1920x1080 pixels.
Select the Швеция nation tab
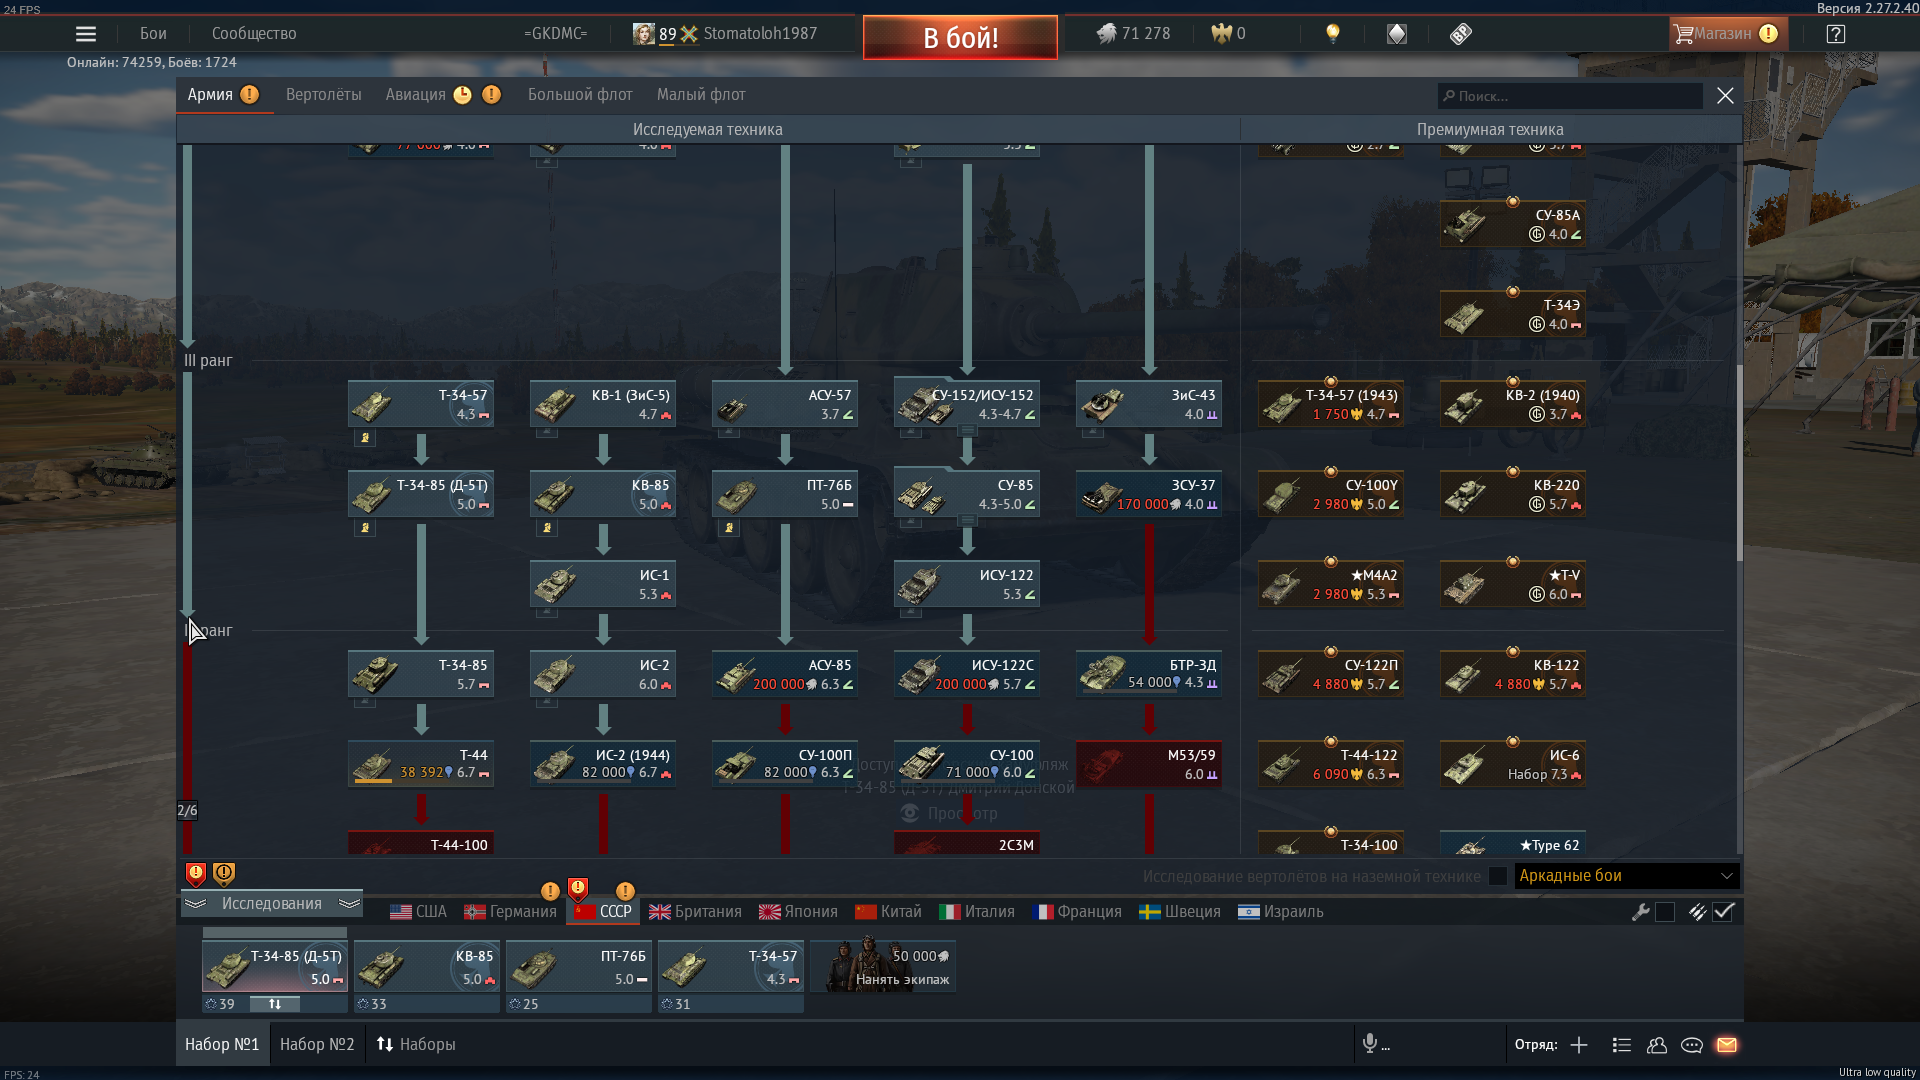pyautogui.click(x=1180, y=912)
